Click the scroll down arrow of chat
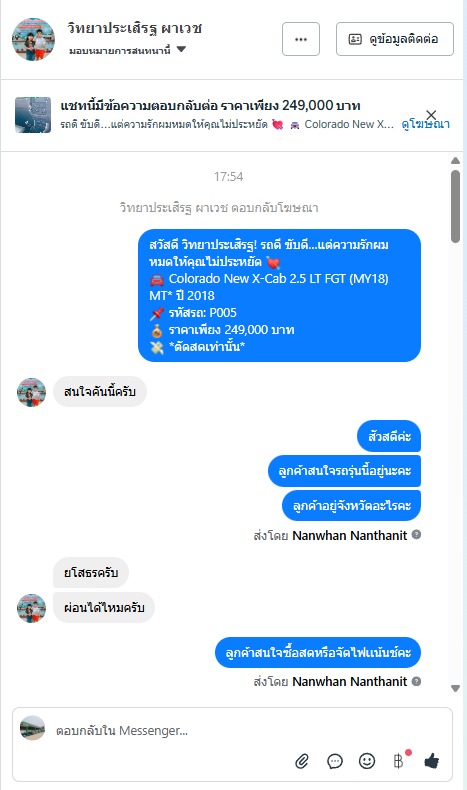This screenshot has height=790, width=467. (455, 688)
